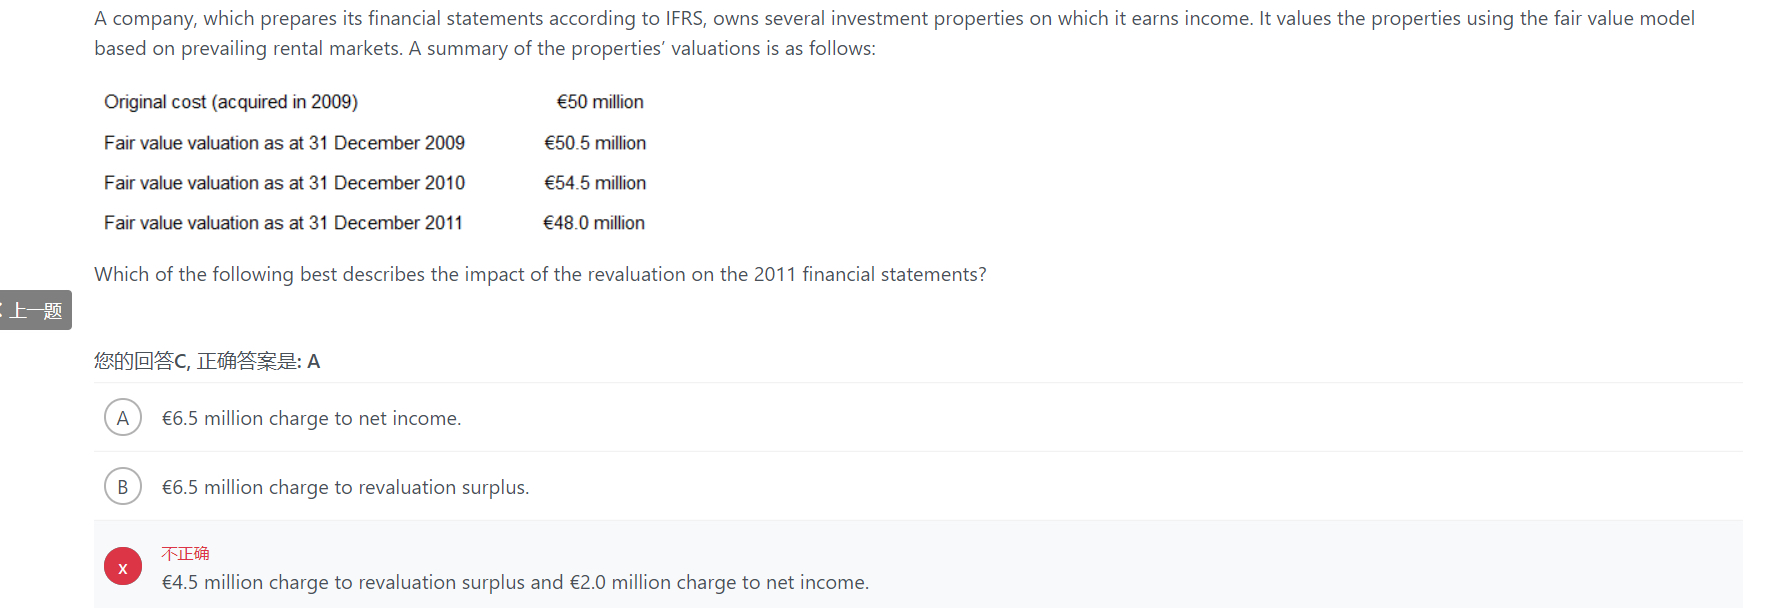Image resolution: width=1766 pixels, height=608 pixels.
Task: Select answer option B circle
Action: (x=123, y=487)
